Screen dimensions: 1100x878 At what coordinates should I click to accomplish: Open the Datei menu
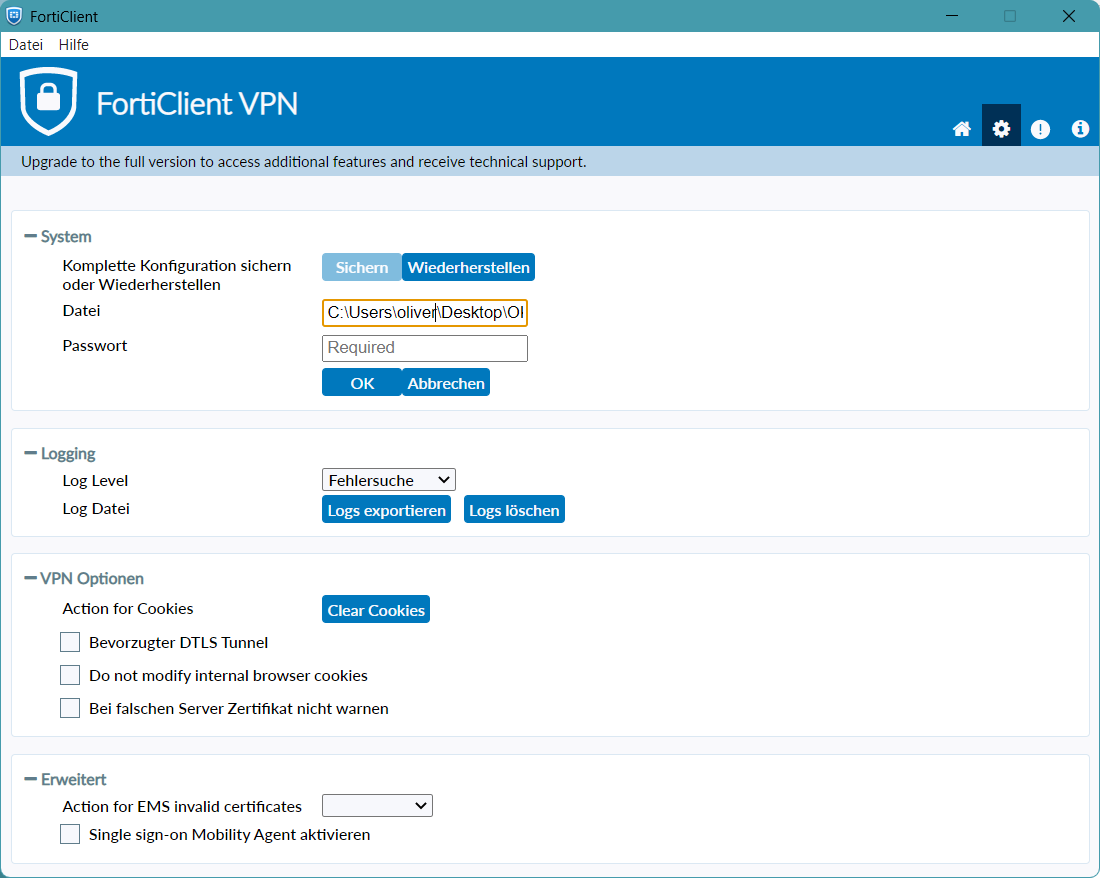pyautogui.click(x=26, y=45)
